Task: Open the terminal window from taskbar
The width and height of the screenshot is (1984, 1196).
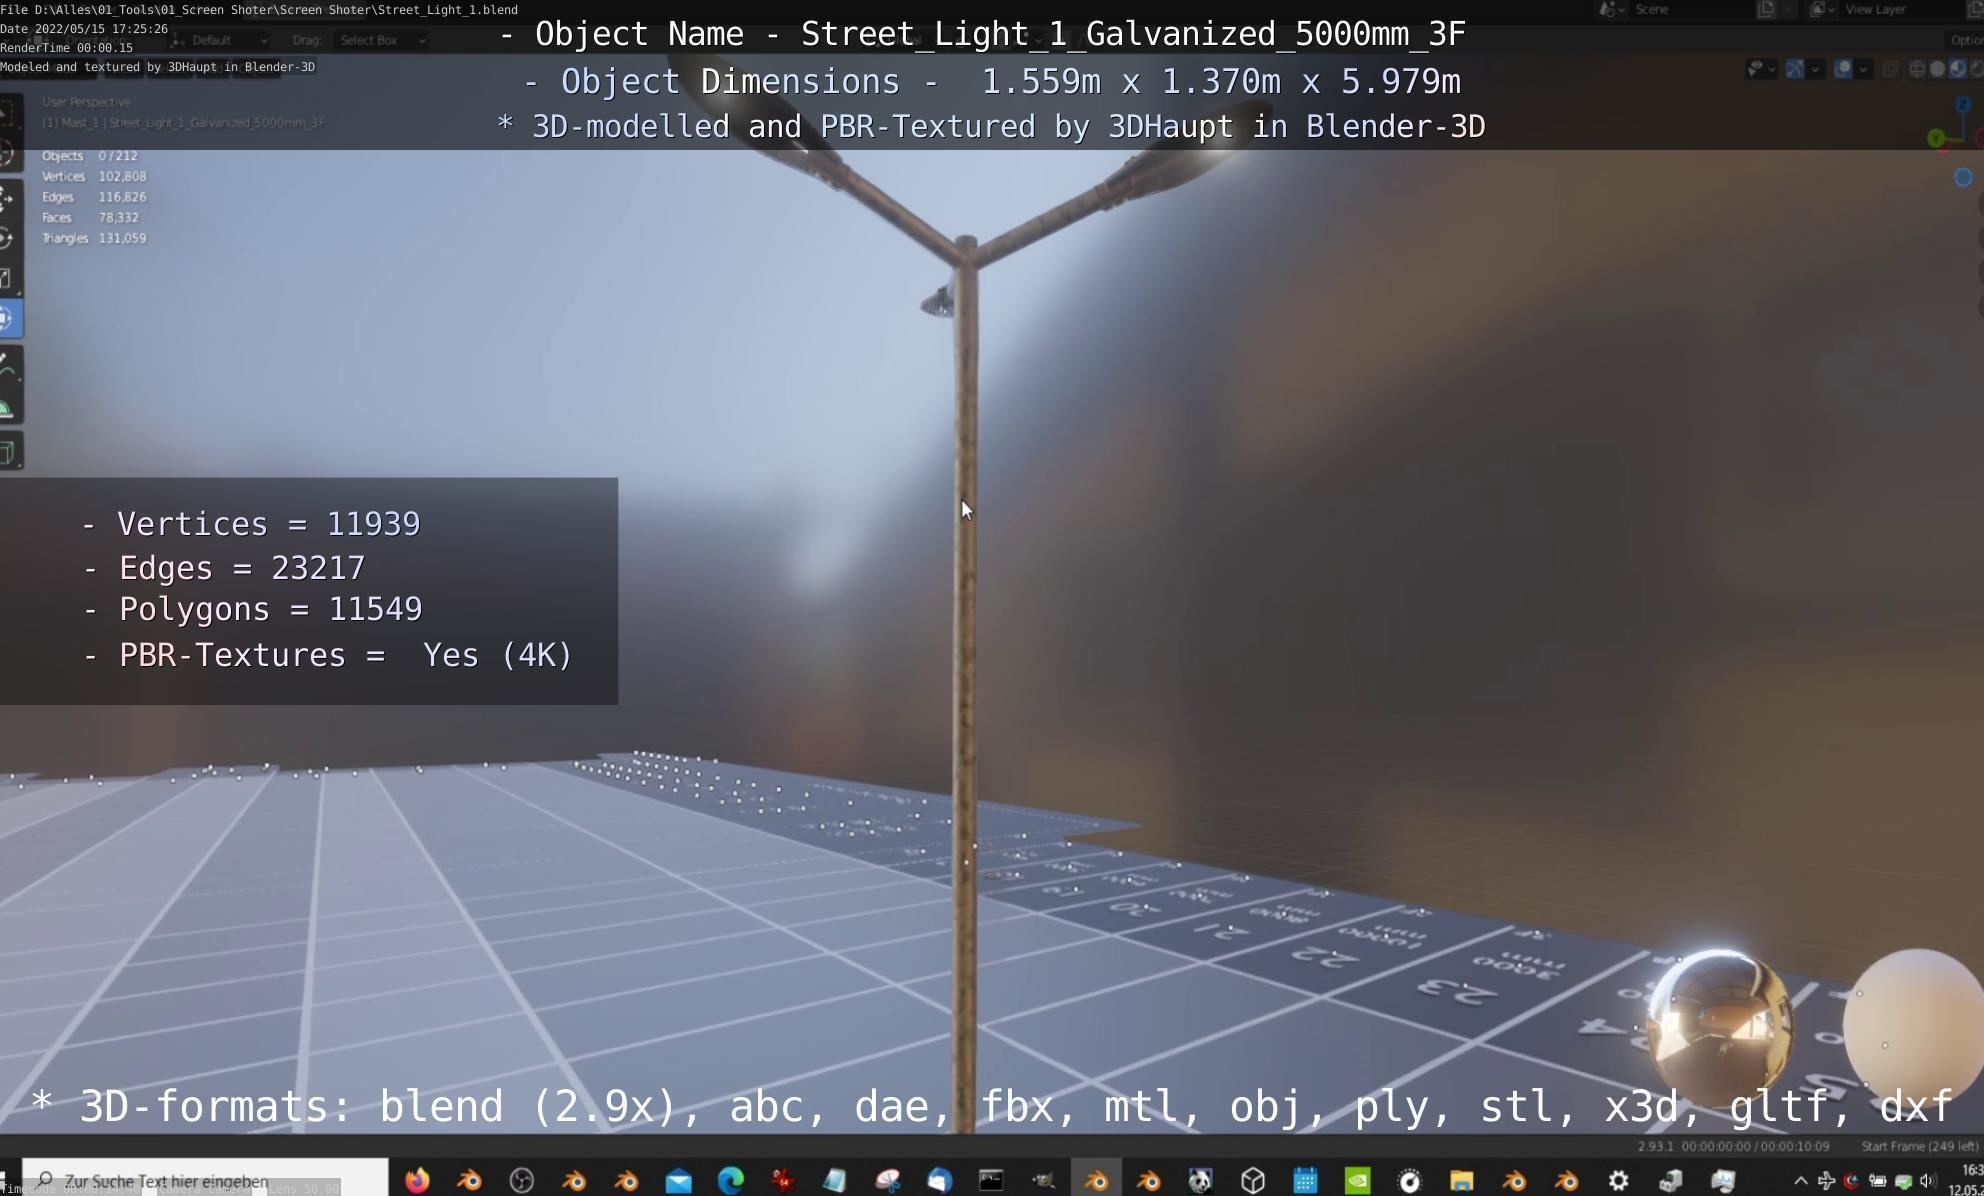Action: coord(991,1180)
